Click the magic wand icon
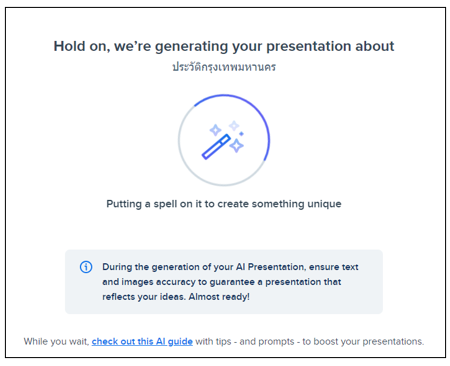 pyautogui.click(x=216, y=147)
